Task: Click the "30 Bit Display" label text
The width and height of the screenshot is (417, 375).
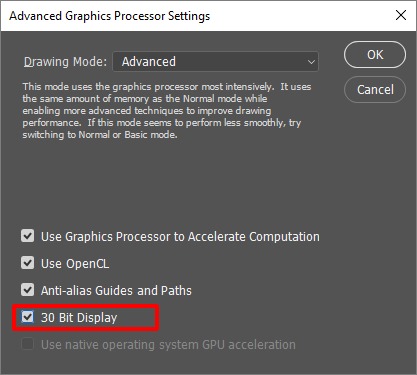Action: [79, 318]
